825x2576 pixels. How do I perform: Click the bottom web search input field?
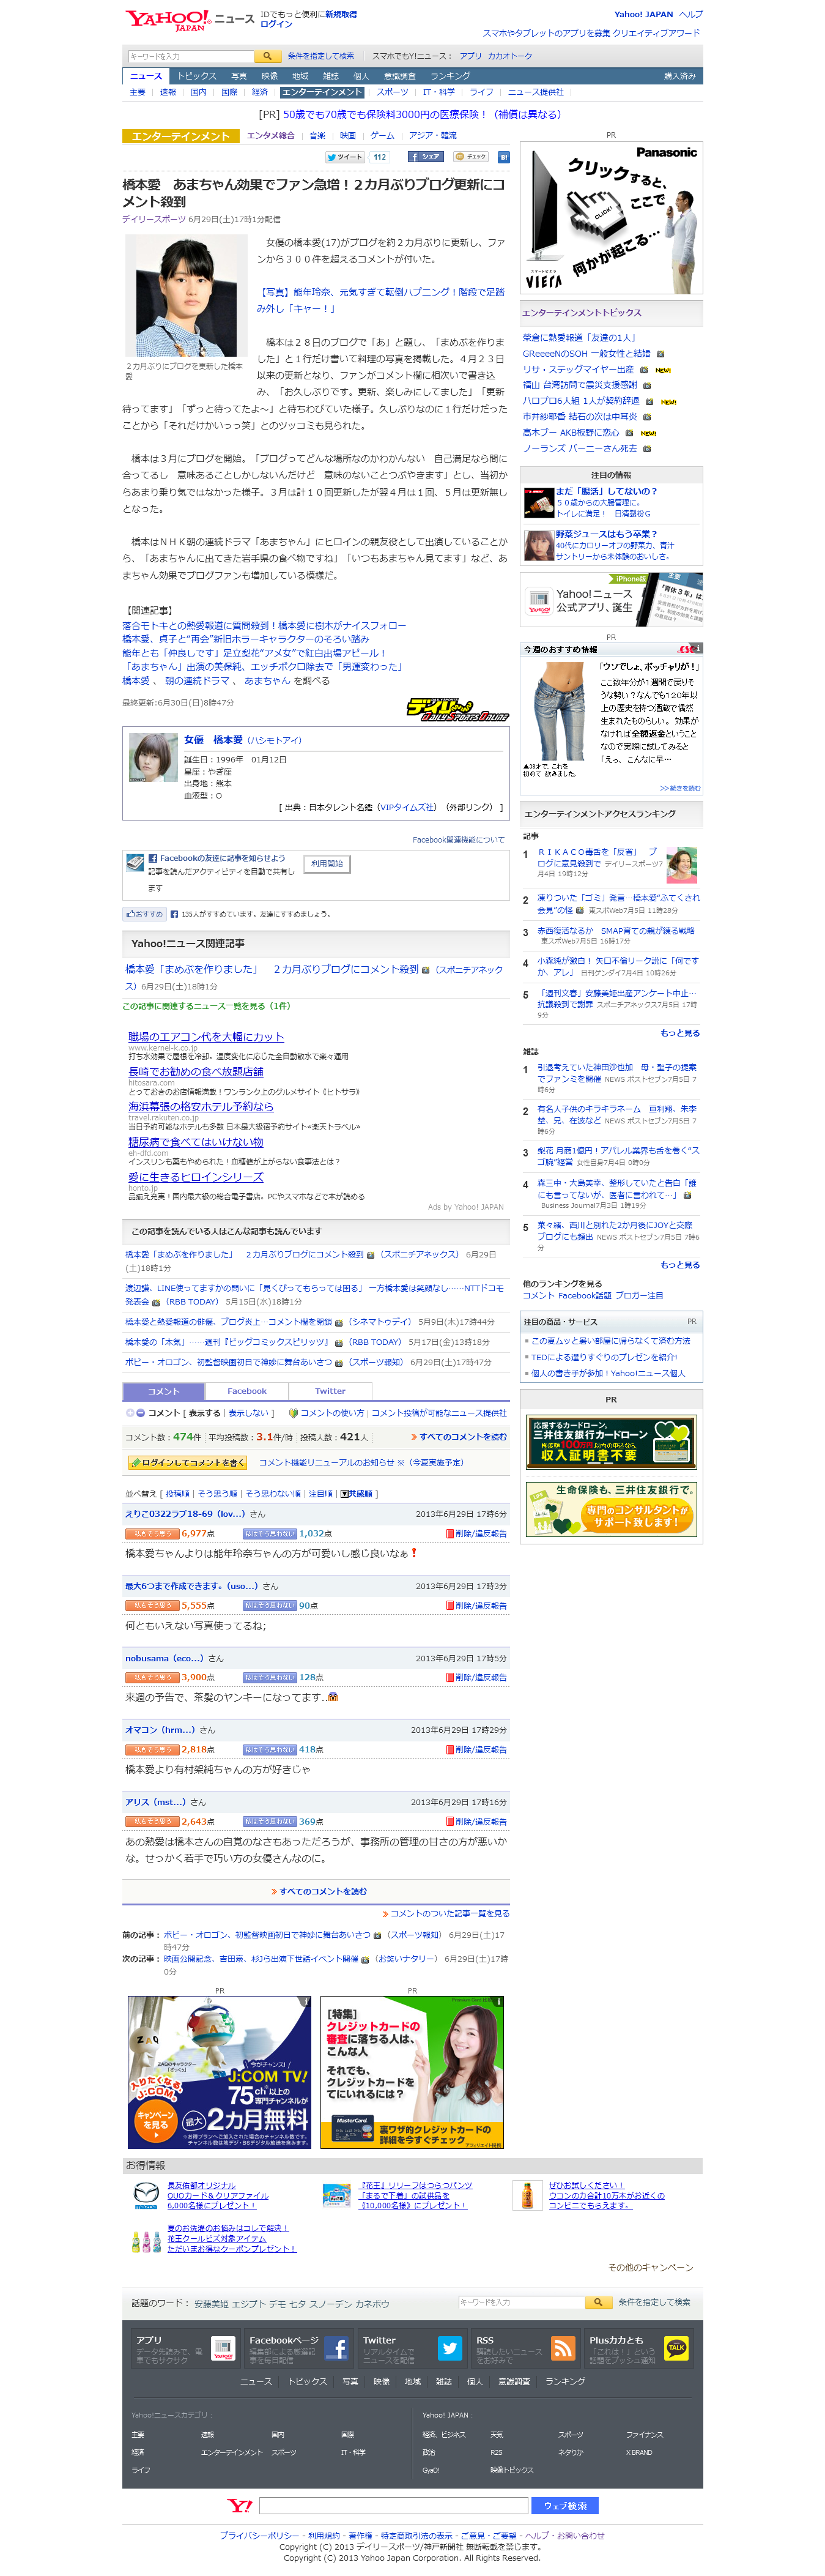[x=393, y=2505]
